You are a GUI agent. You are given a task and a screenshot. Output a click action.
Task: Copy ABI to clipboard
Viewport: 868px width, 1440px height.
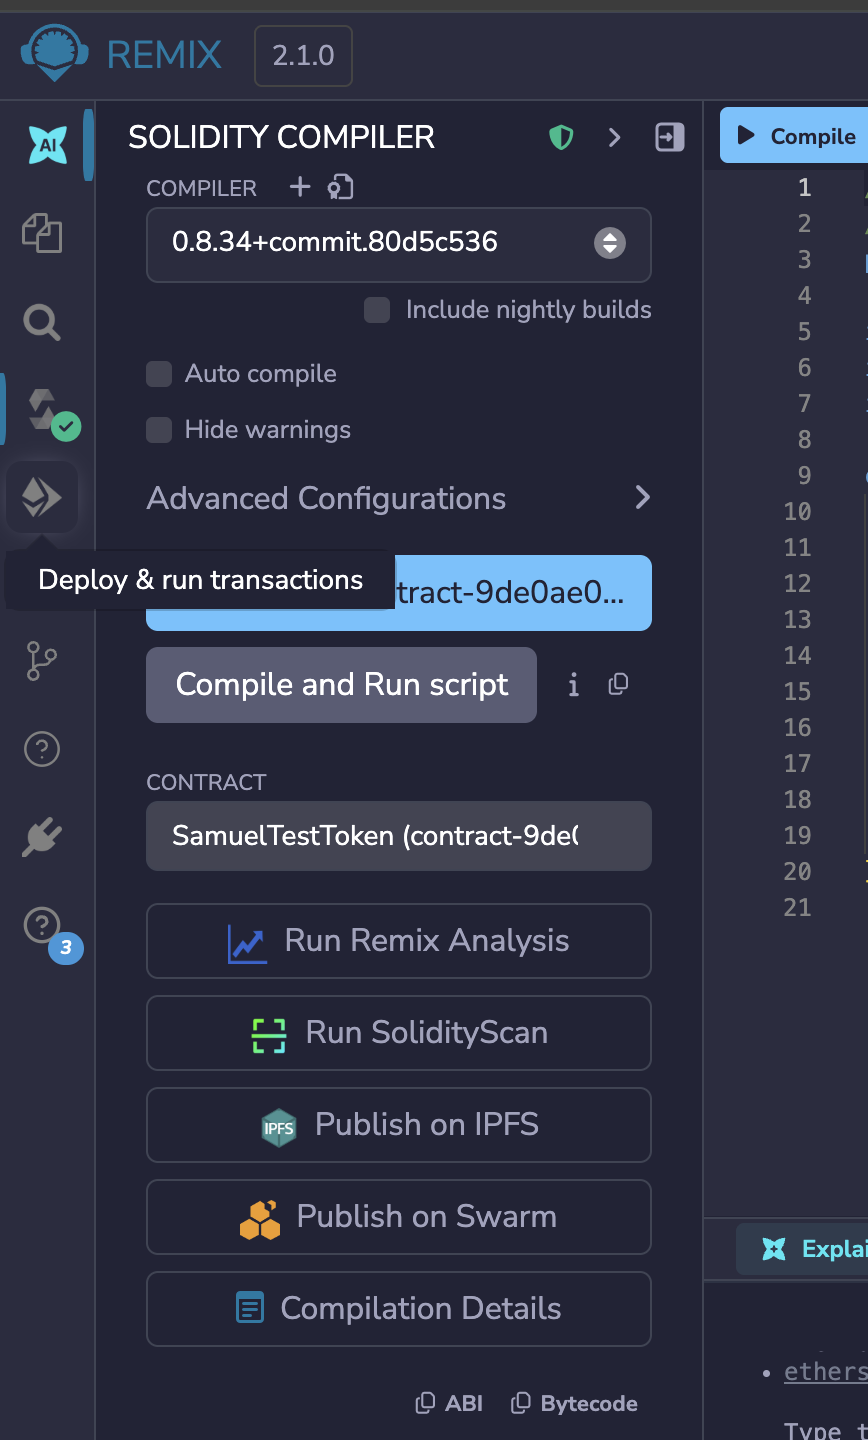click(x=449, y=1403)
